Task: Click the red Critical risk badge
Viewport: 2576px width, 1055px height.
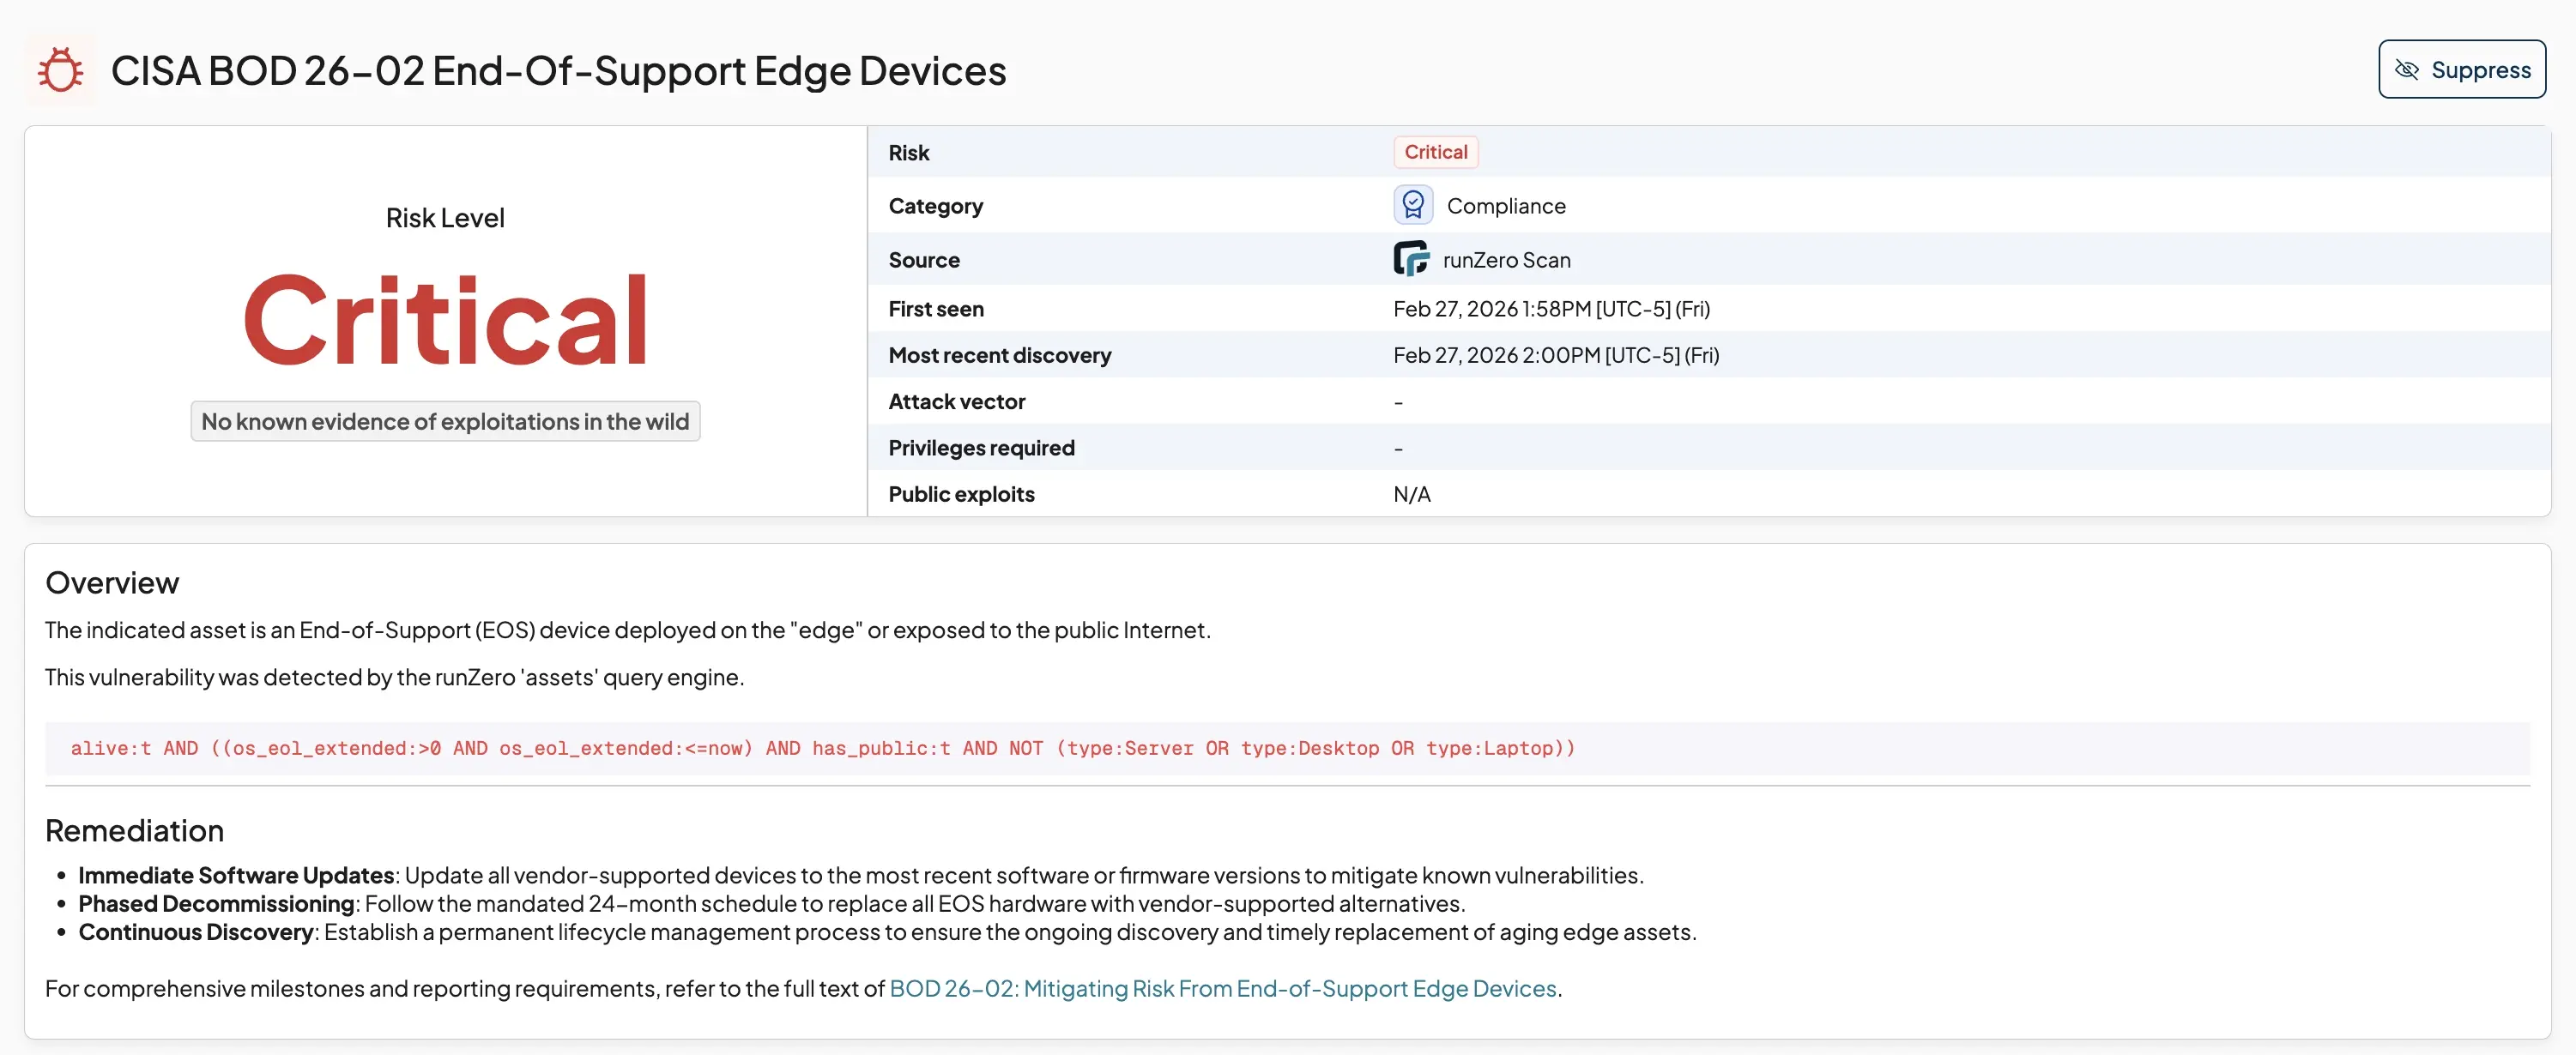Action: [x=1435, y=152]
